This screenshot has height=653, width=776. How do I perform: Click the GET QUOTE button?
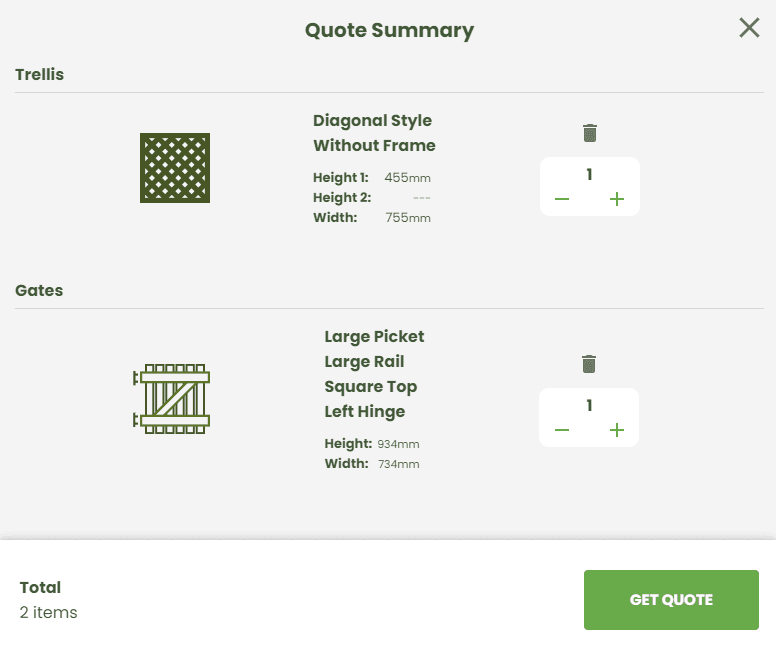(671, 600)
